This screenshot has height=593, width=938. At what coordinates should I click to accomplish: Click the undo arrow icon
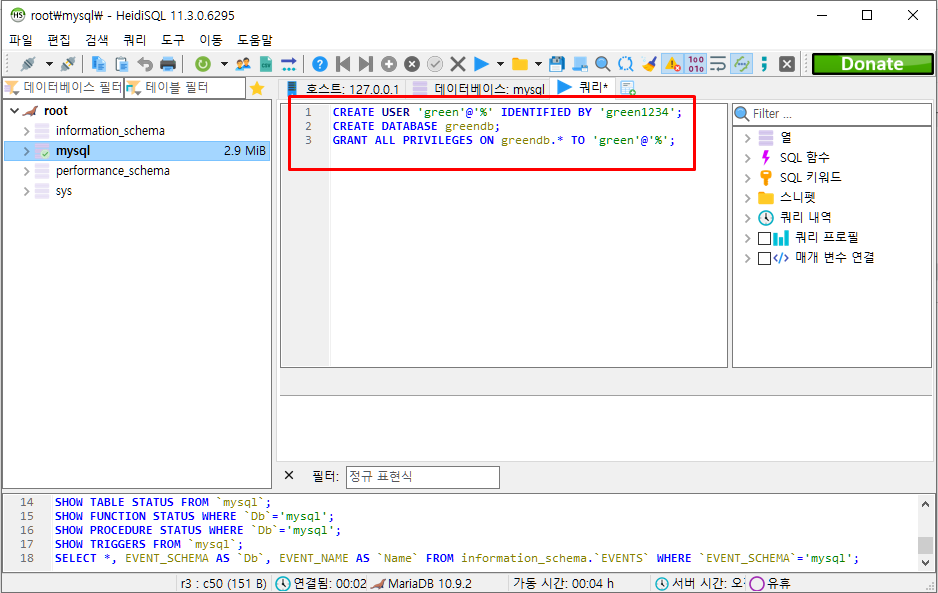[145, 64]
